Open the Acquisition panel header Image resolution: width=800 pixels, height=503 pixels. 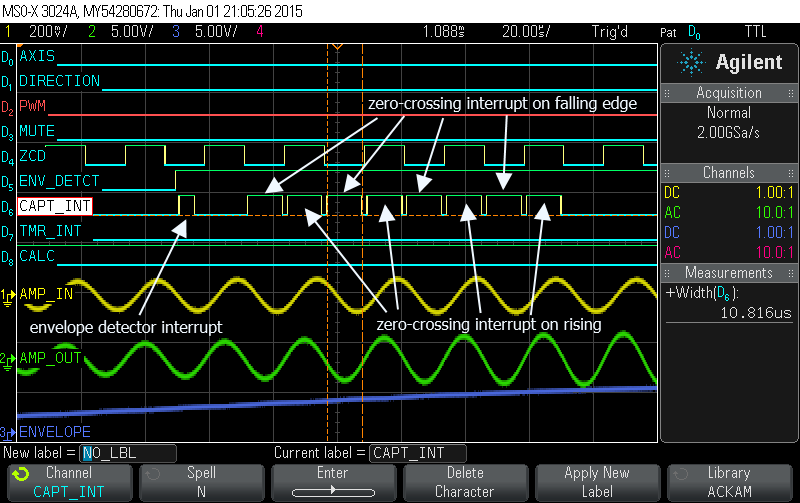click(728, 92)
